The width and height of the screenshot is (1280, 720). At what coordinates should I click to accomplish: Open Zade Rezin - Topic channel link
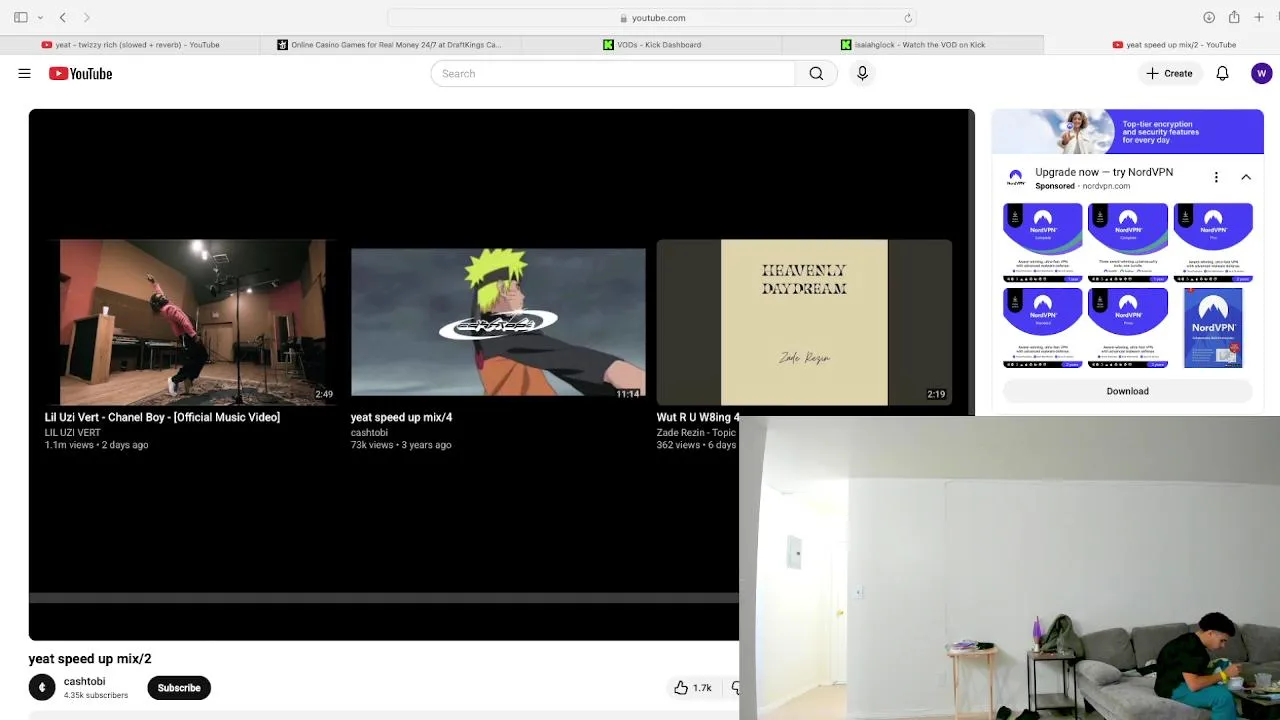[696, 433]
